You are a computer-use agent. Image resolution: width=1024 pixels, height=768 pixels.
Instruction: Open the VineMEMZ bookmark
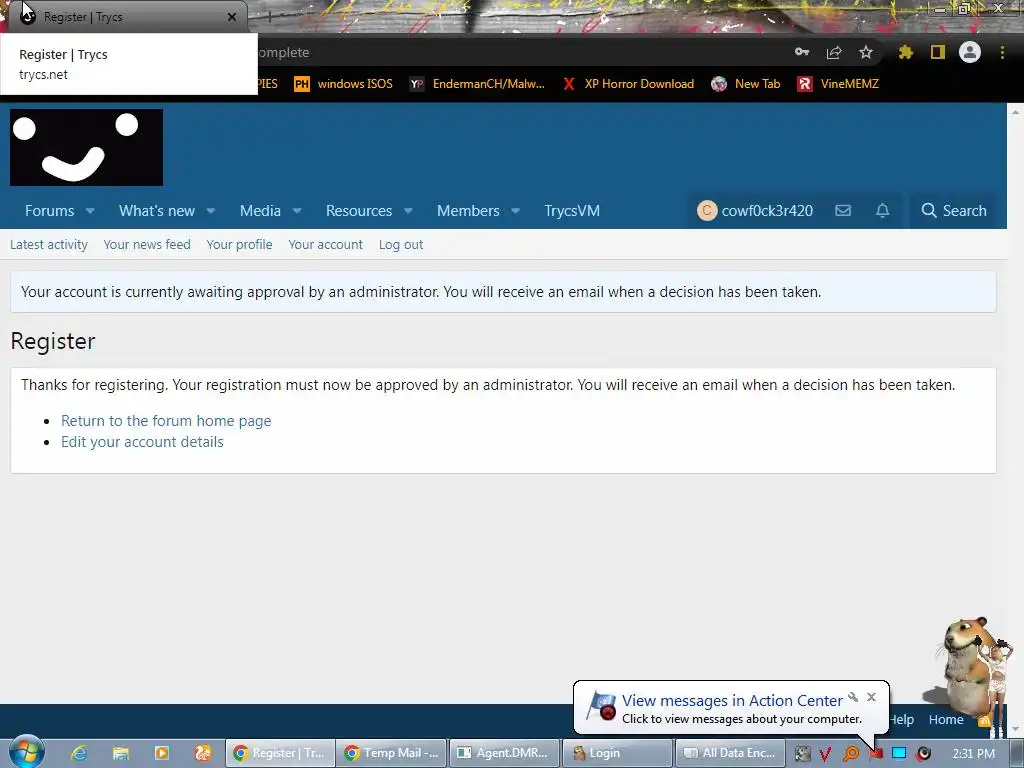tap(838, 84)
